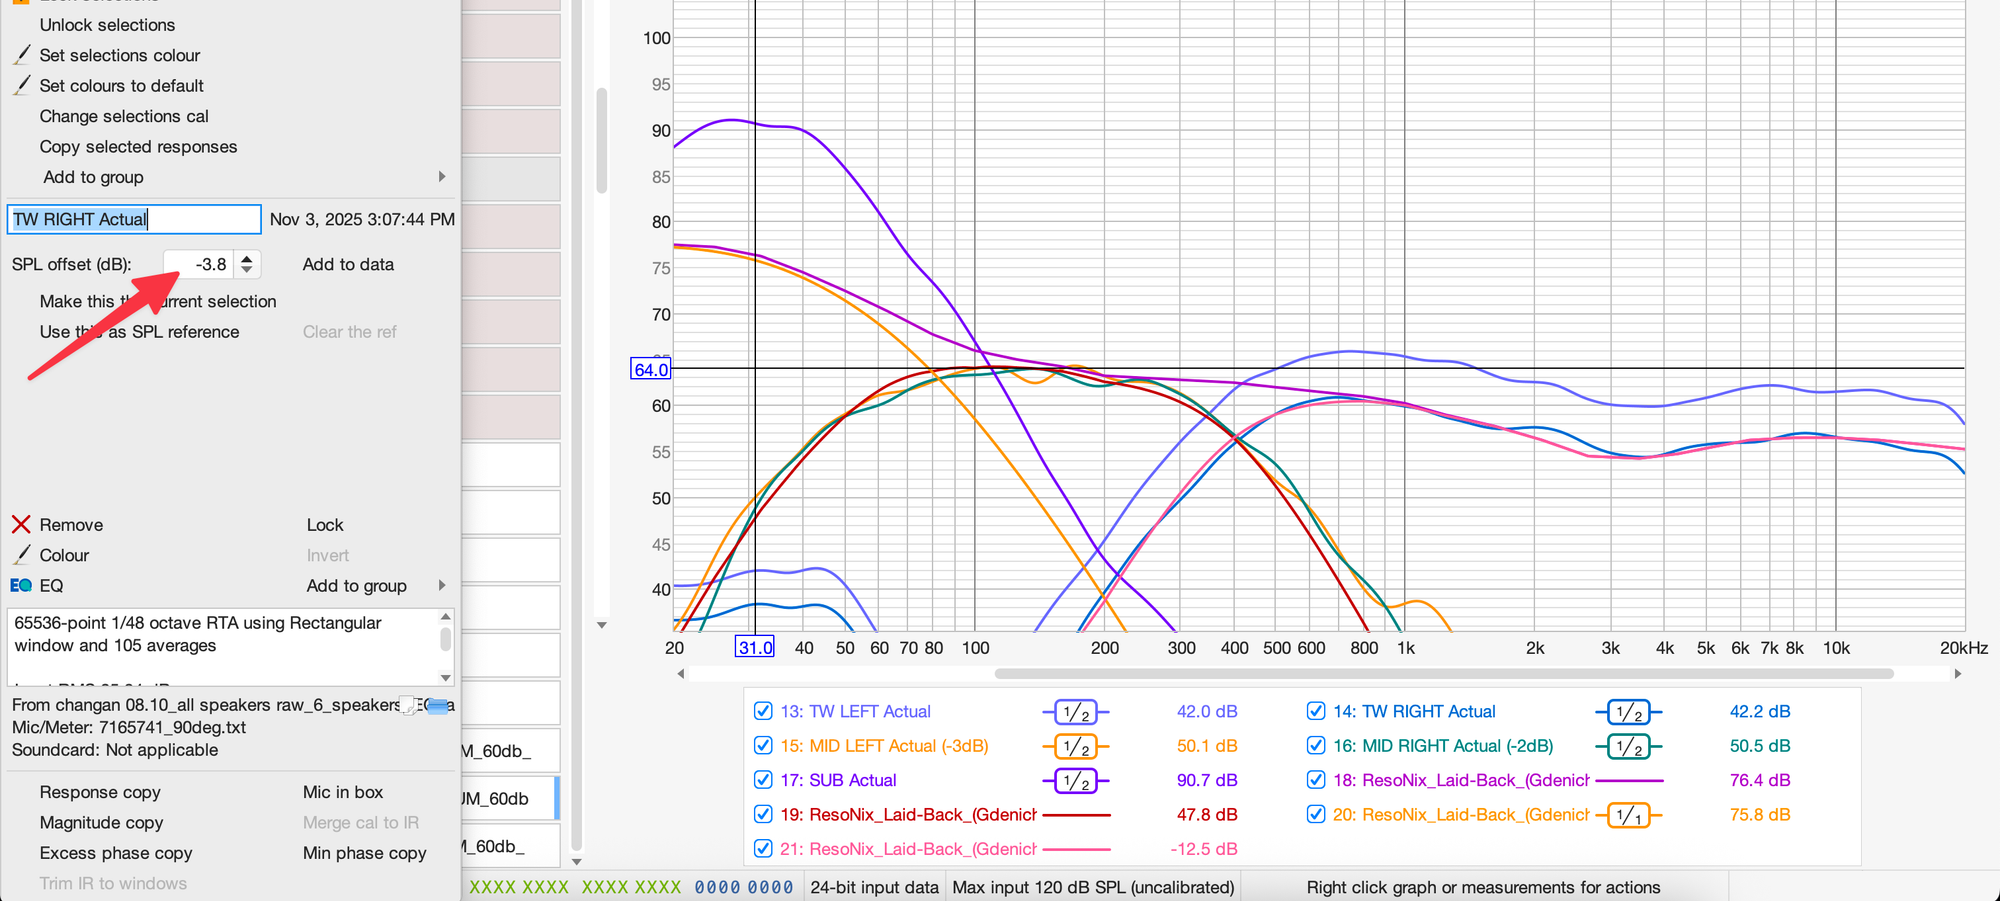Image resolution: width=2000 pixels, height=901 pixels.
Task: Click Use this as SPL reference
Action: point(139,332)
